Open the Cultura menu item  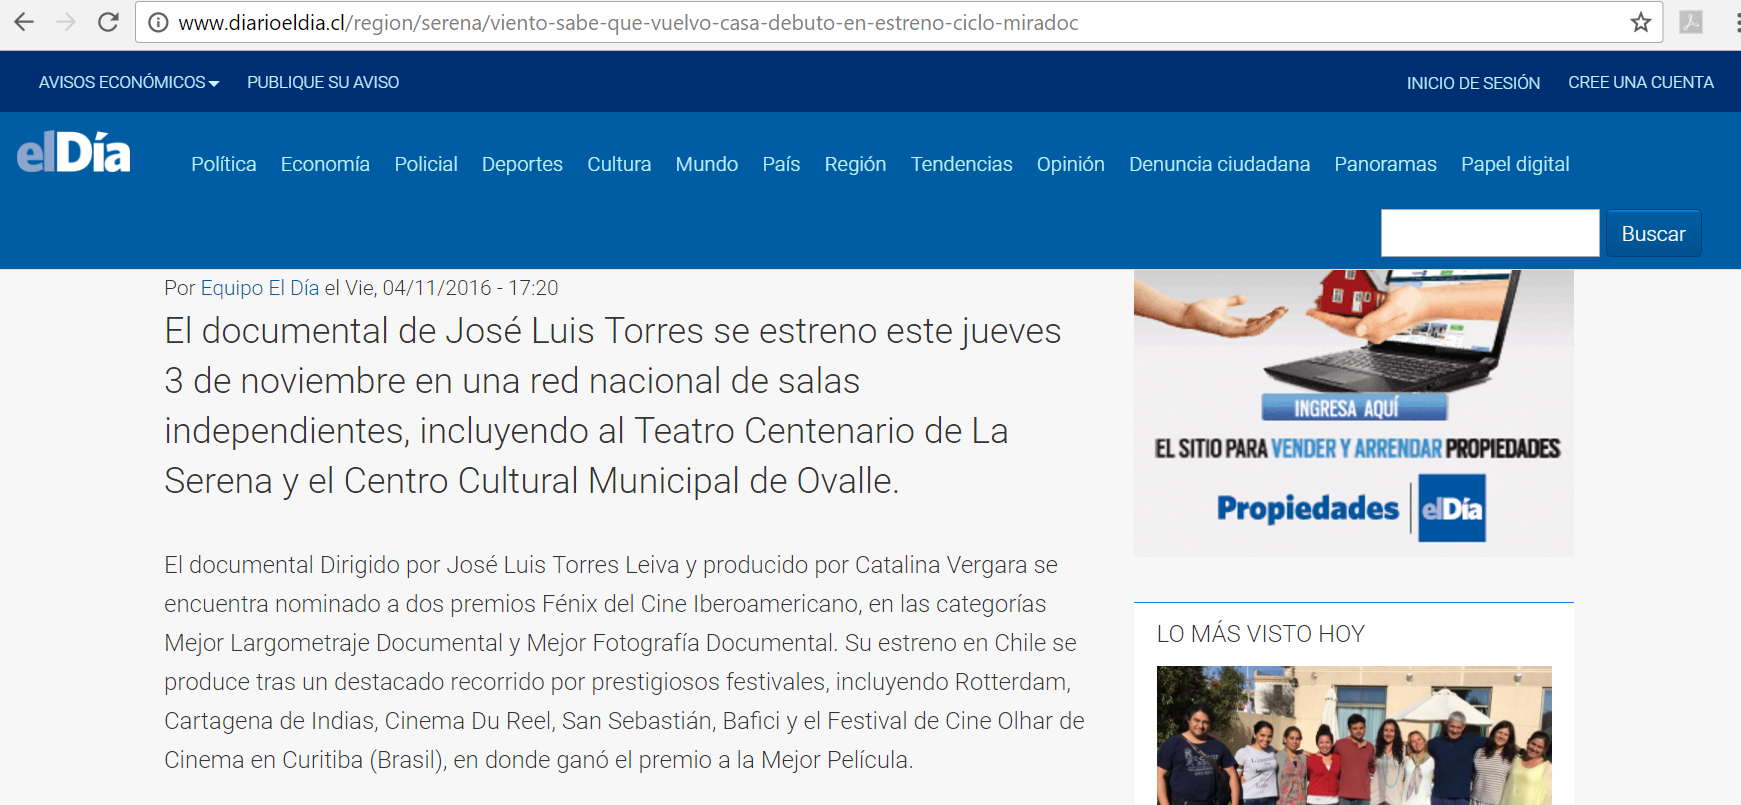click(x=618, y=164)
